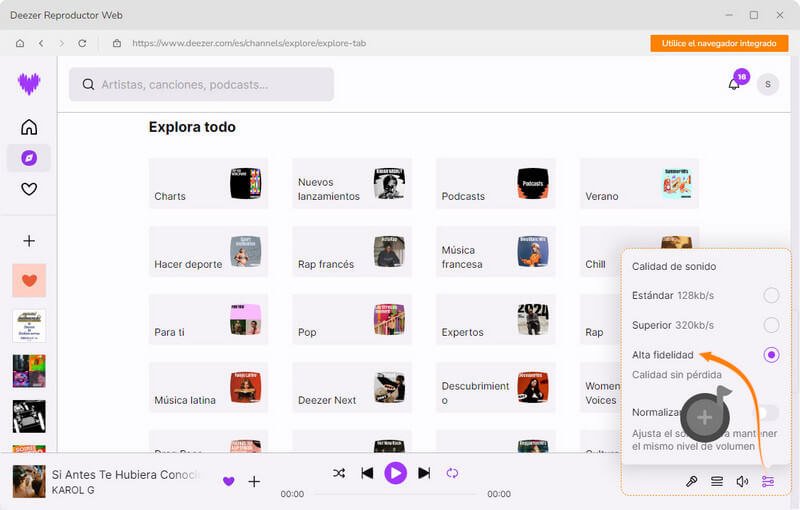Click Utilice el navegador integrado button
This screenshot has height=510, width=800.
tap(719, 43)
